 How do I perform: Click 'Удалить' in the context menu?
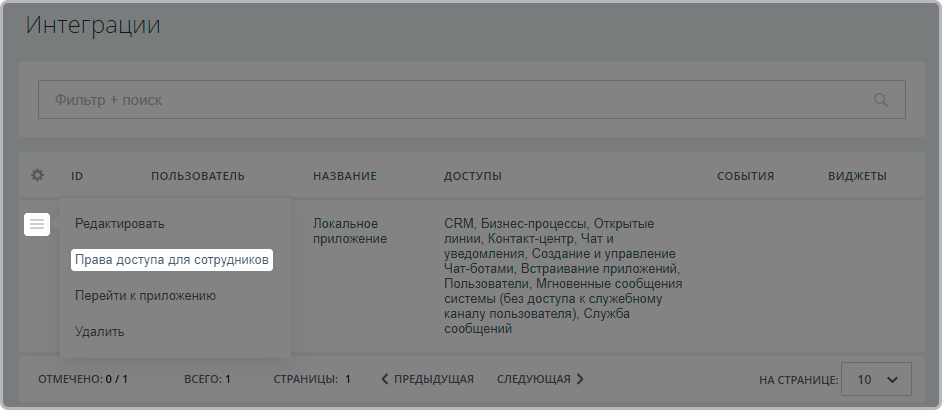point(99,331)
